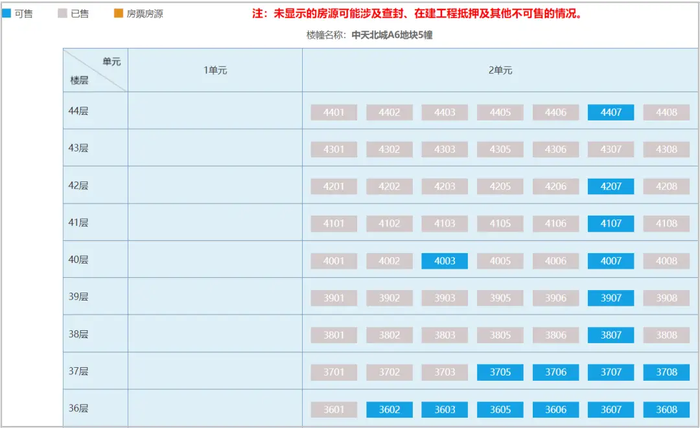Click sold unit 4401
The image size is (700, 428).
pos(334,112)
